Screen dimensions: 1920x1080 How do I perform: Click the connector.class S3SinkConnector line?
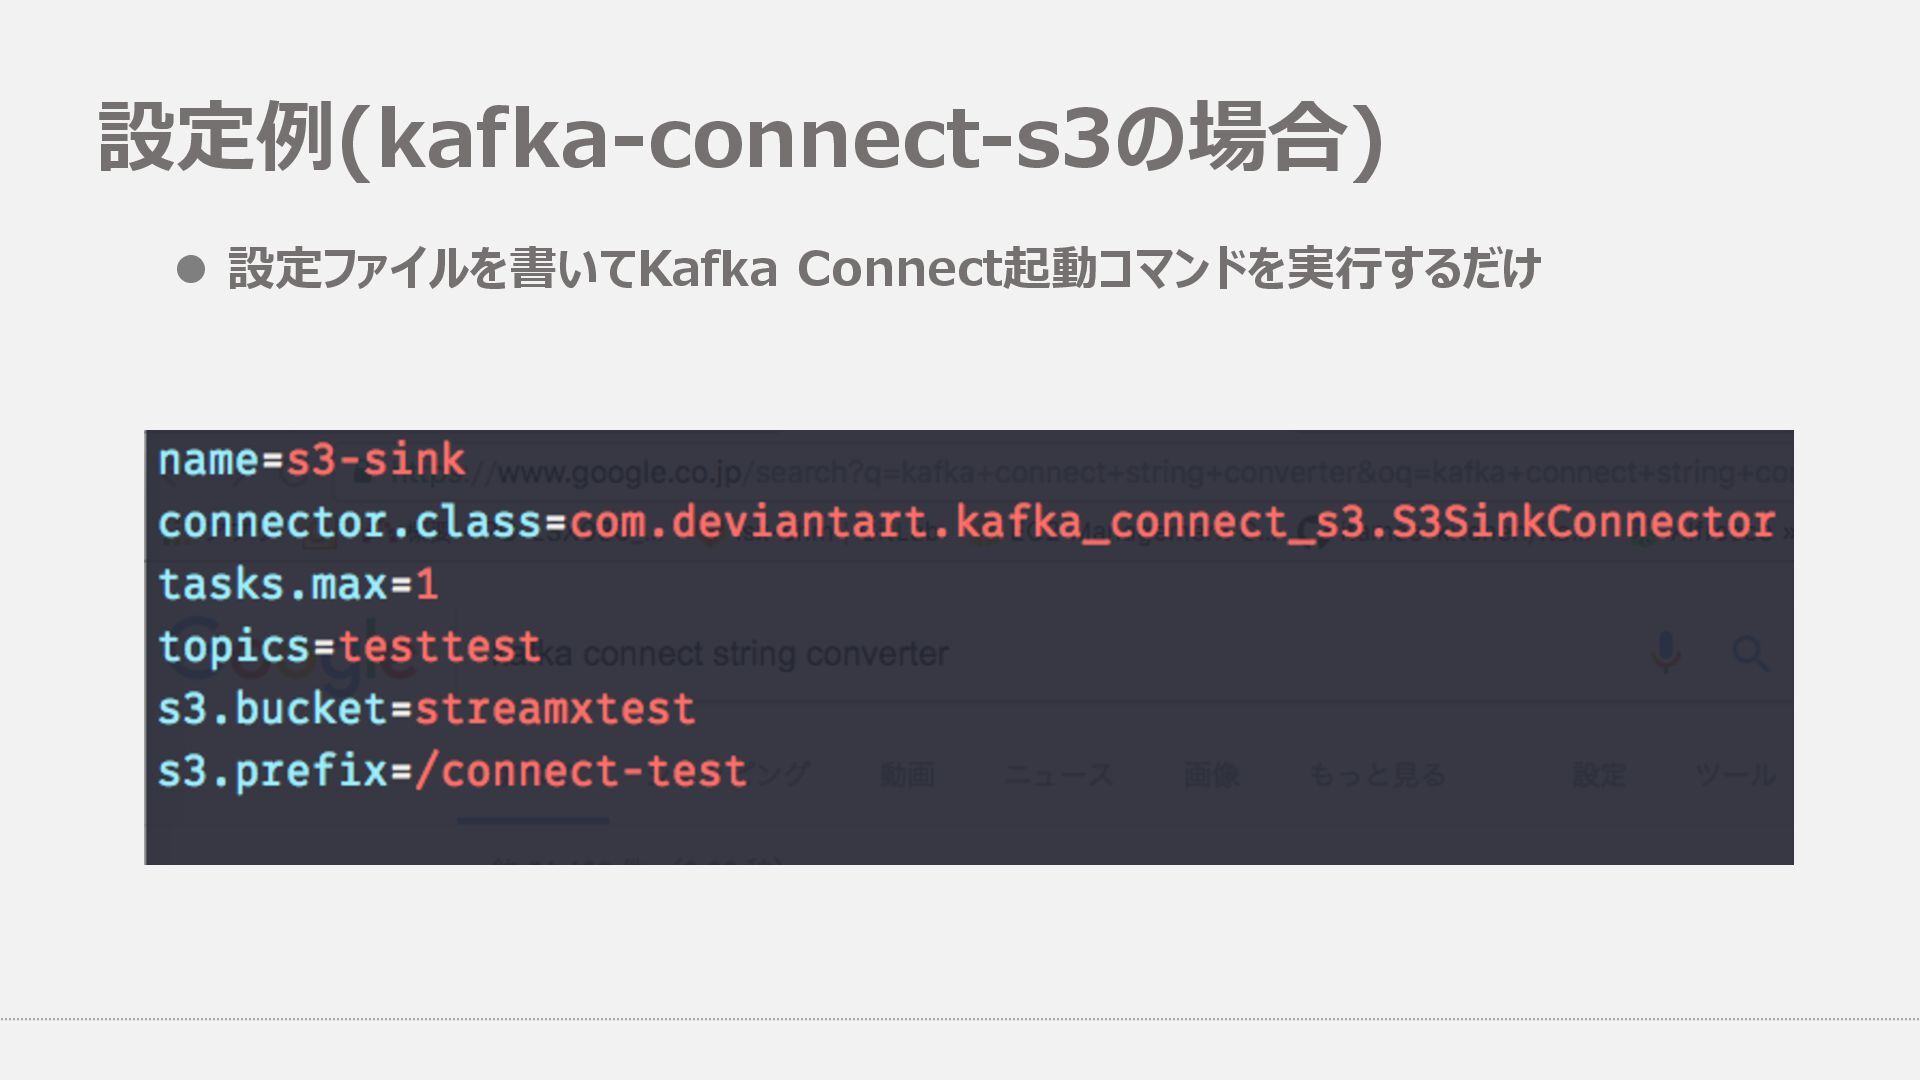pos(966,522)
